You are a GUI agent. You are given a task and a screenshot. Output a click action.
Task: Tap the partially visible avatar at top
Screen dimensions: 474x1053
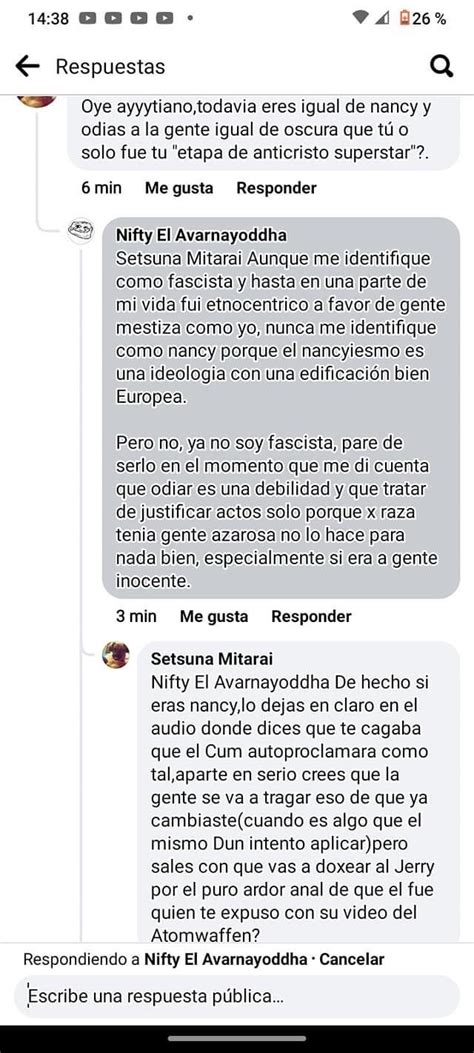36,100
